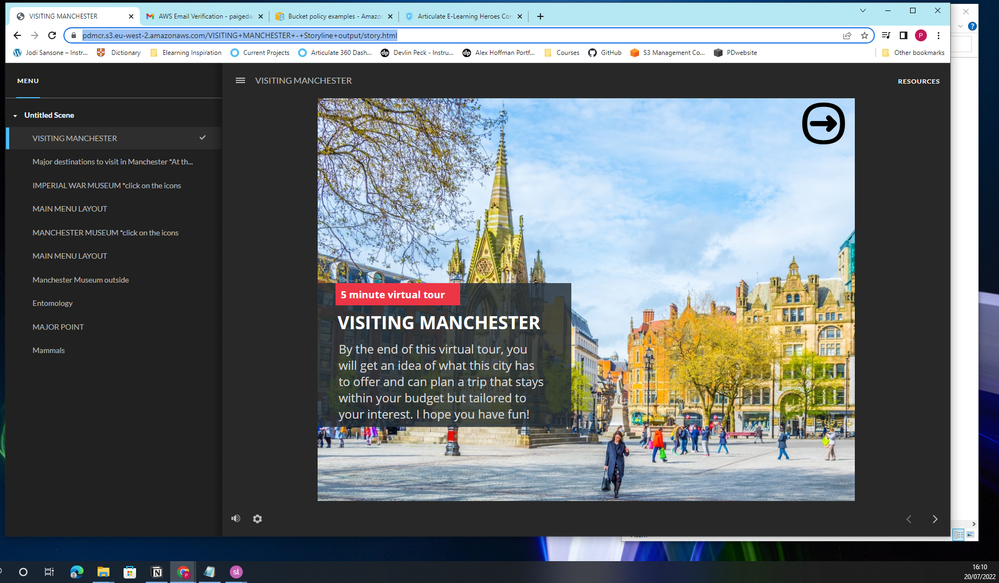Switch to the AWS Email Verification tab
The width and height of the screenshot is (999, 583).
coord(200,16)
